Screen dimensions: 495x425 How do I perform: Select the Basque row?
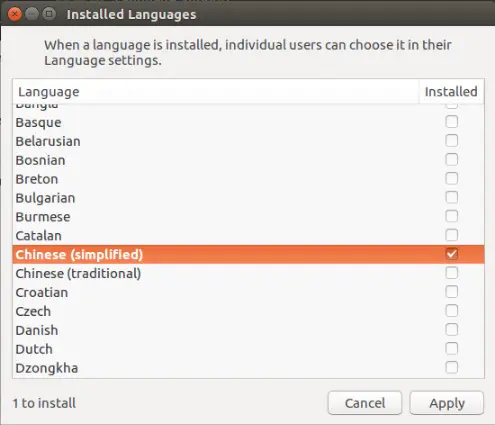click(248, 122)
